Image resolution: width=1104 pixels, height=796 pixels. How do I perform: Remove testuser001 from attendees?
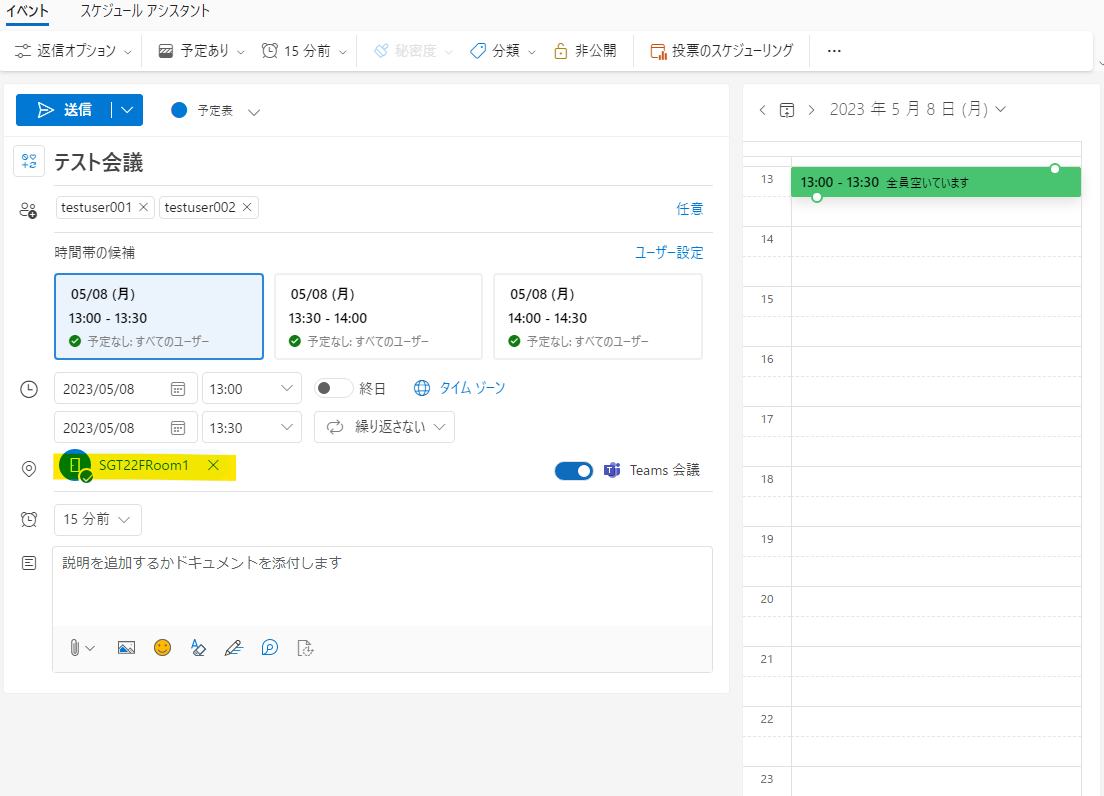pos(144,207)
